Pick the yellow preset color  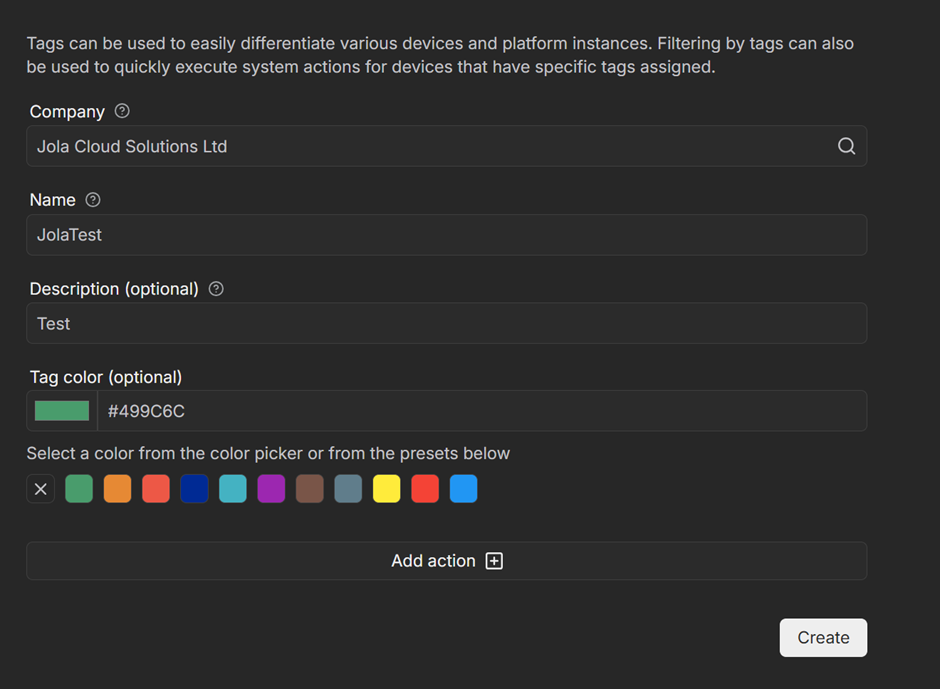click(387, 489)
